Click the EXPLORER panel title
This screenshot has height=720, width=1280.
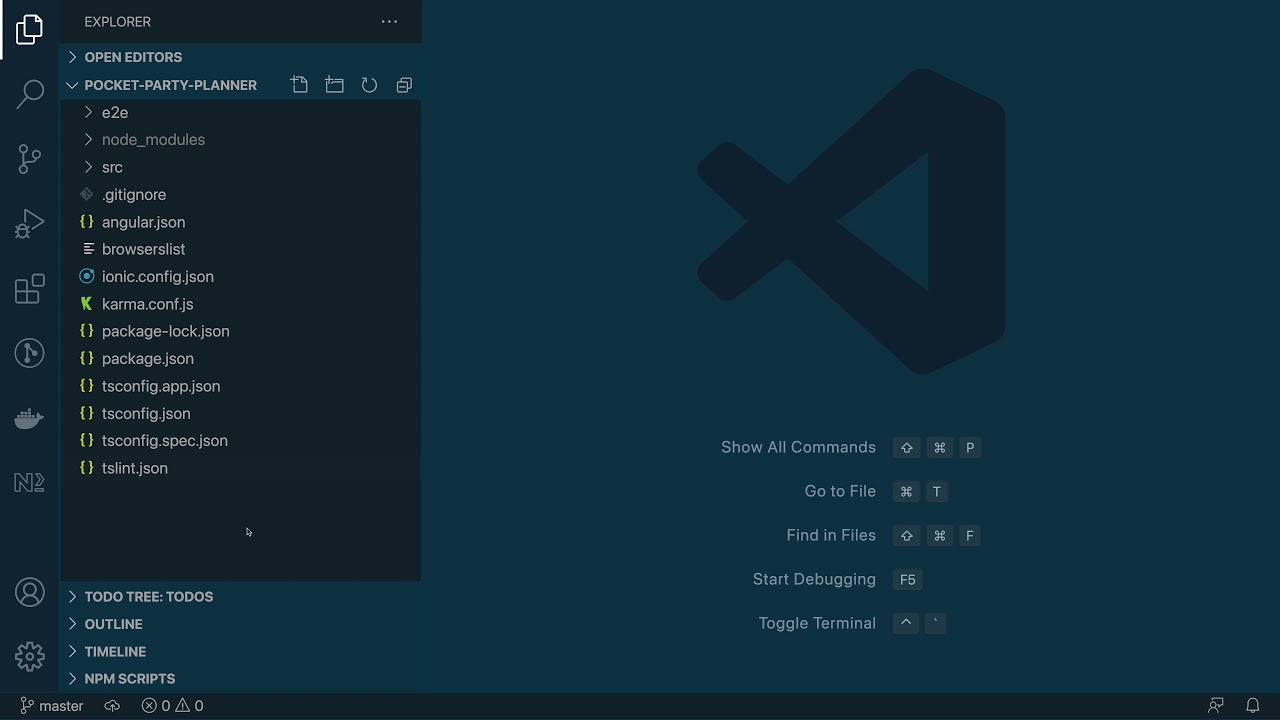[x=118, y=21]
